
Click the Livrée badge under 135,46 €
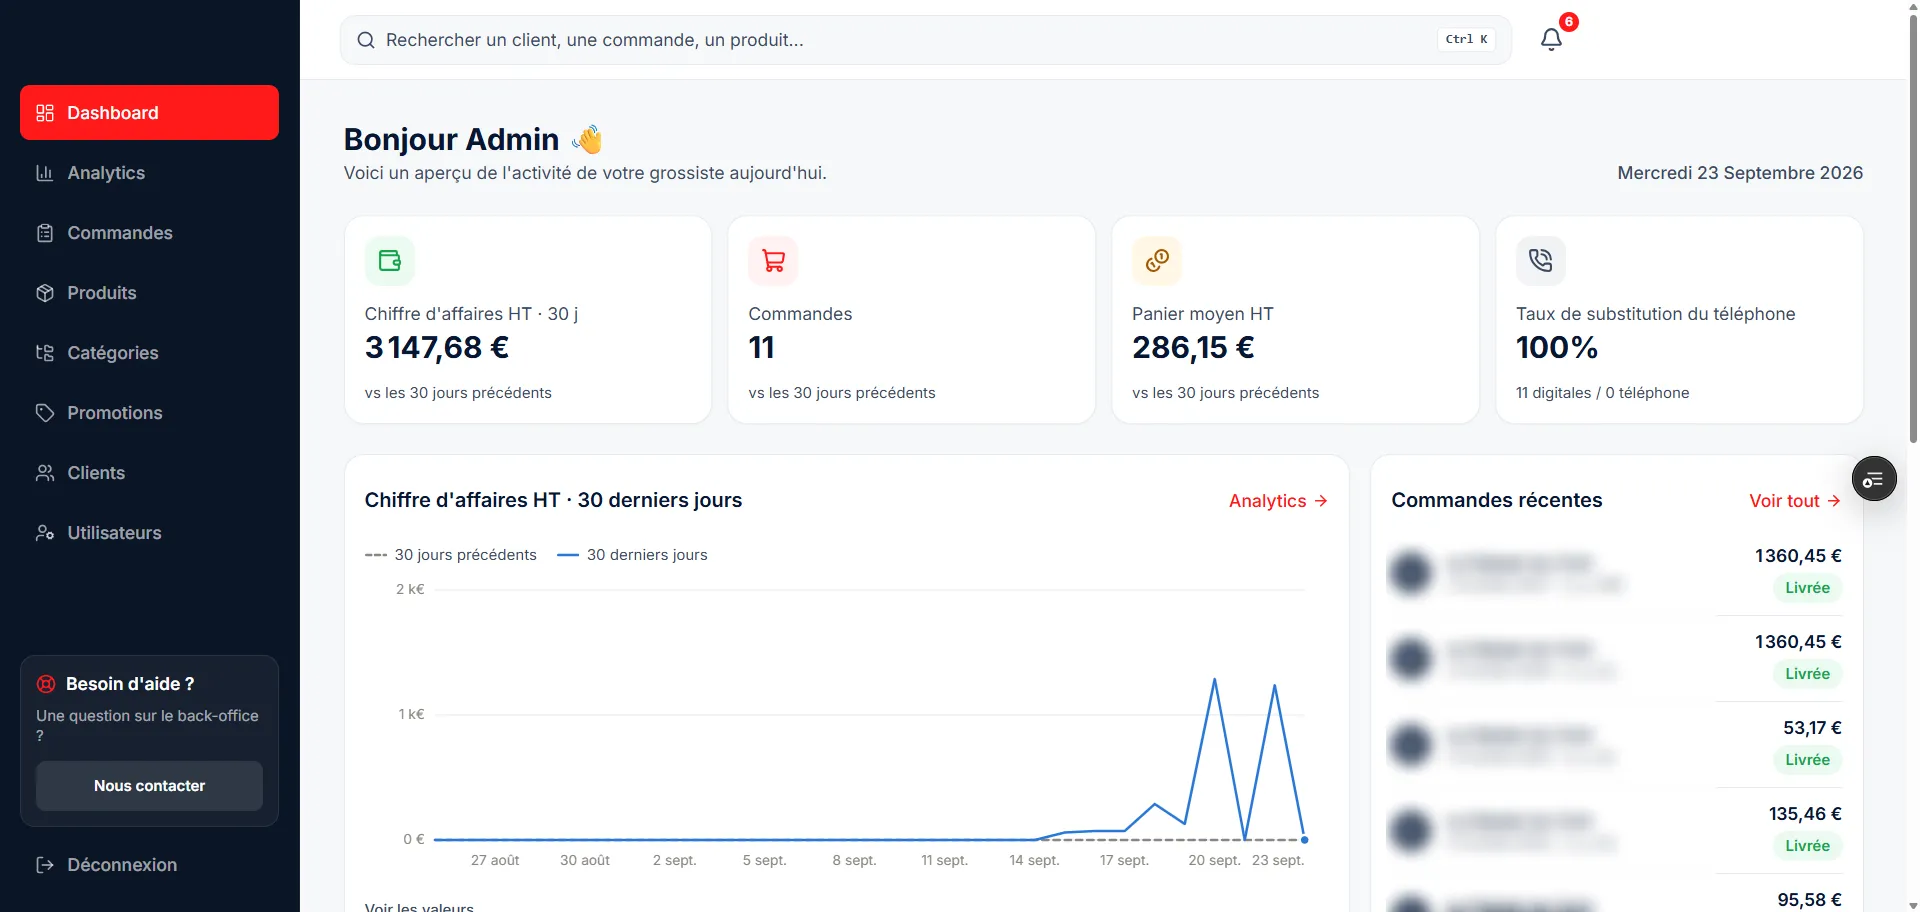click(x=1807, y=846)
